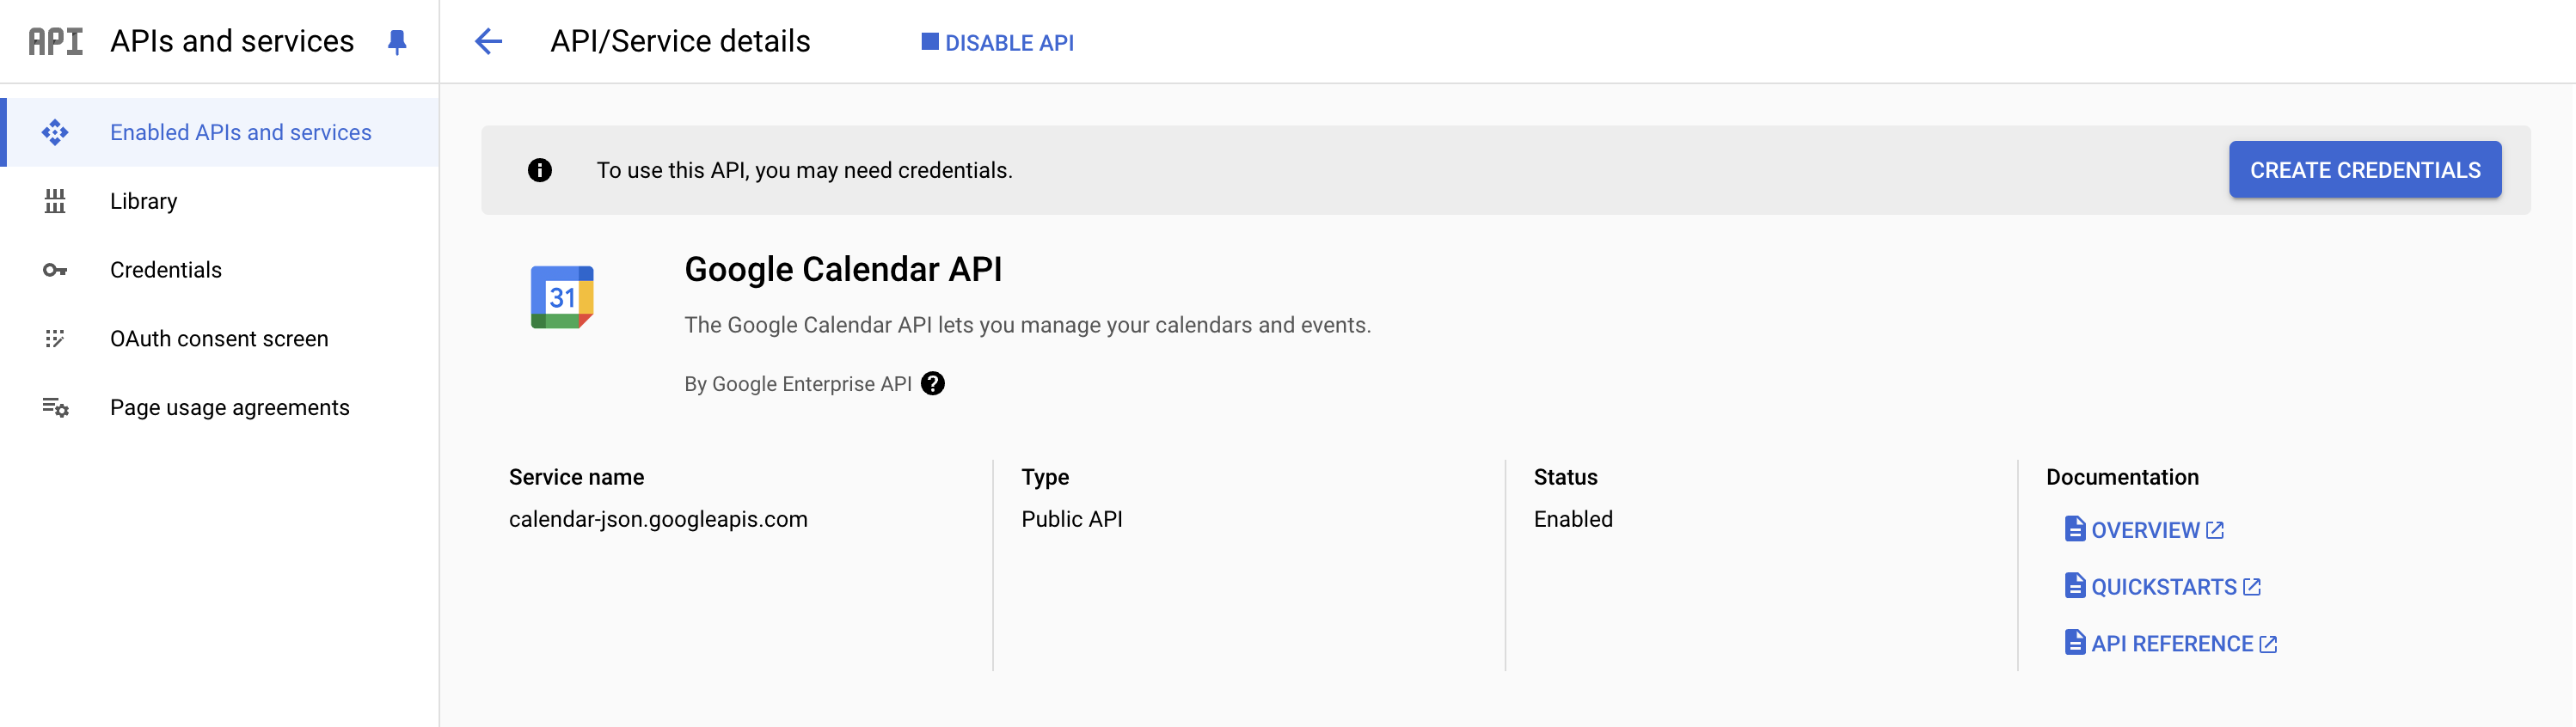Open Credentials from the sidebar
Image resolution: width=2576 pixels, height=727 pixels.
166,270
